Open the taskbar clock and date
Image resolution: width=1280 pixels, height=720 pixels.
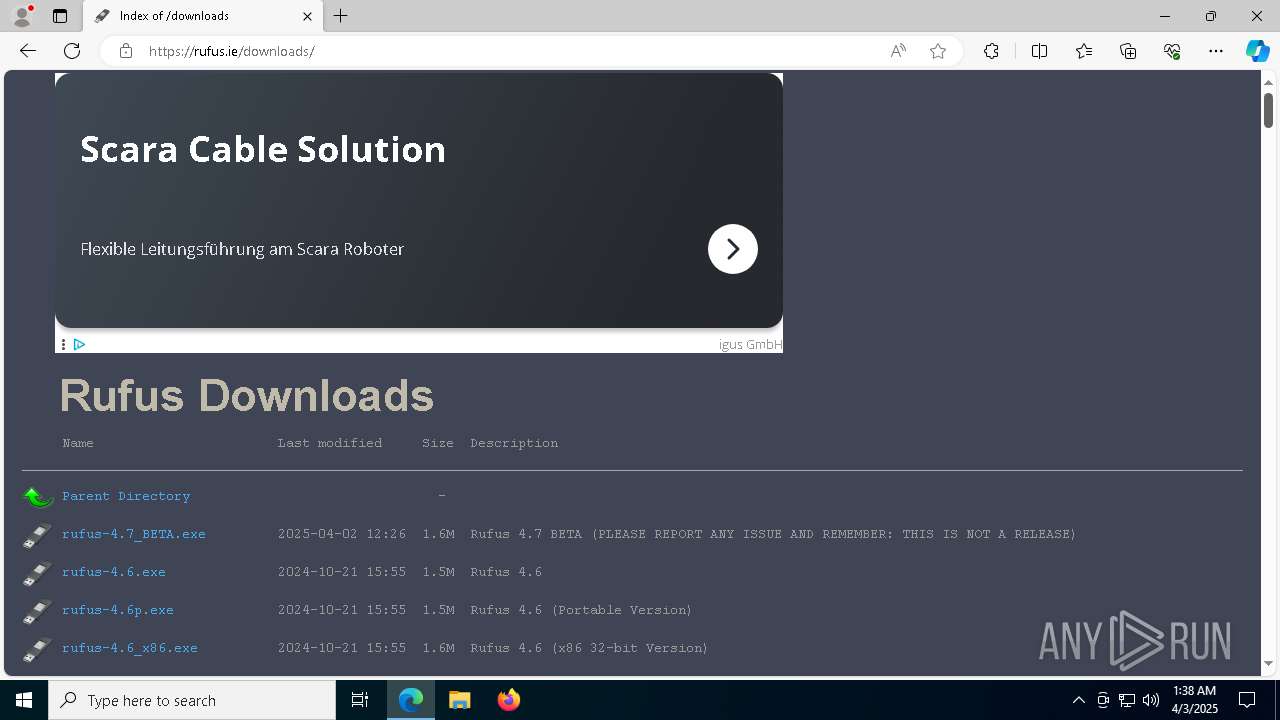click(x=1194, y=700)
